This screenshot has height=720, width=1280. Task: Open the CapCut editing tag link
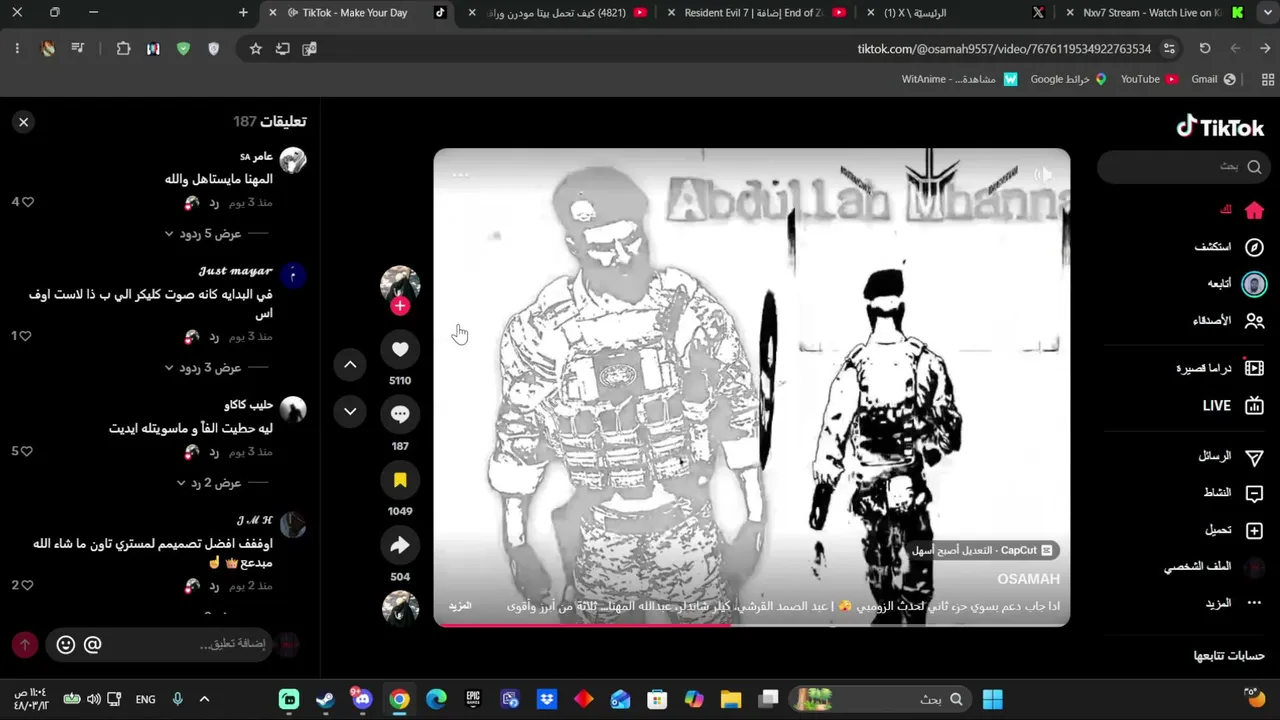click(982, 551)
